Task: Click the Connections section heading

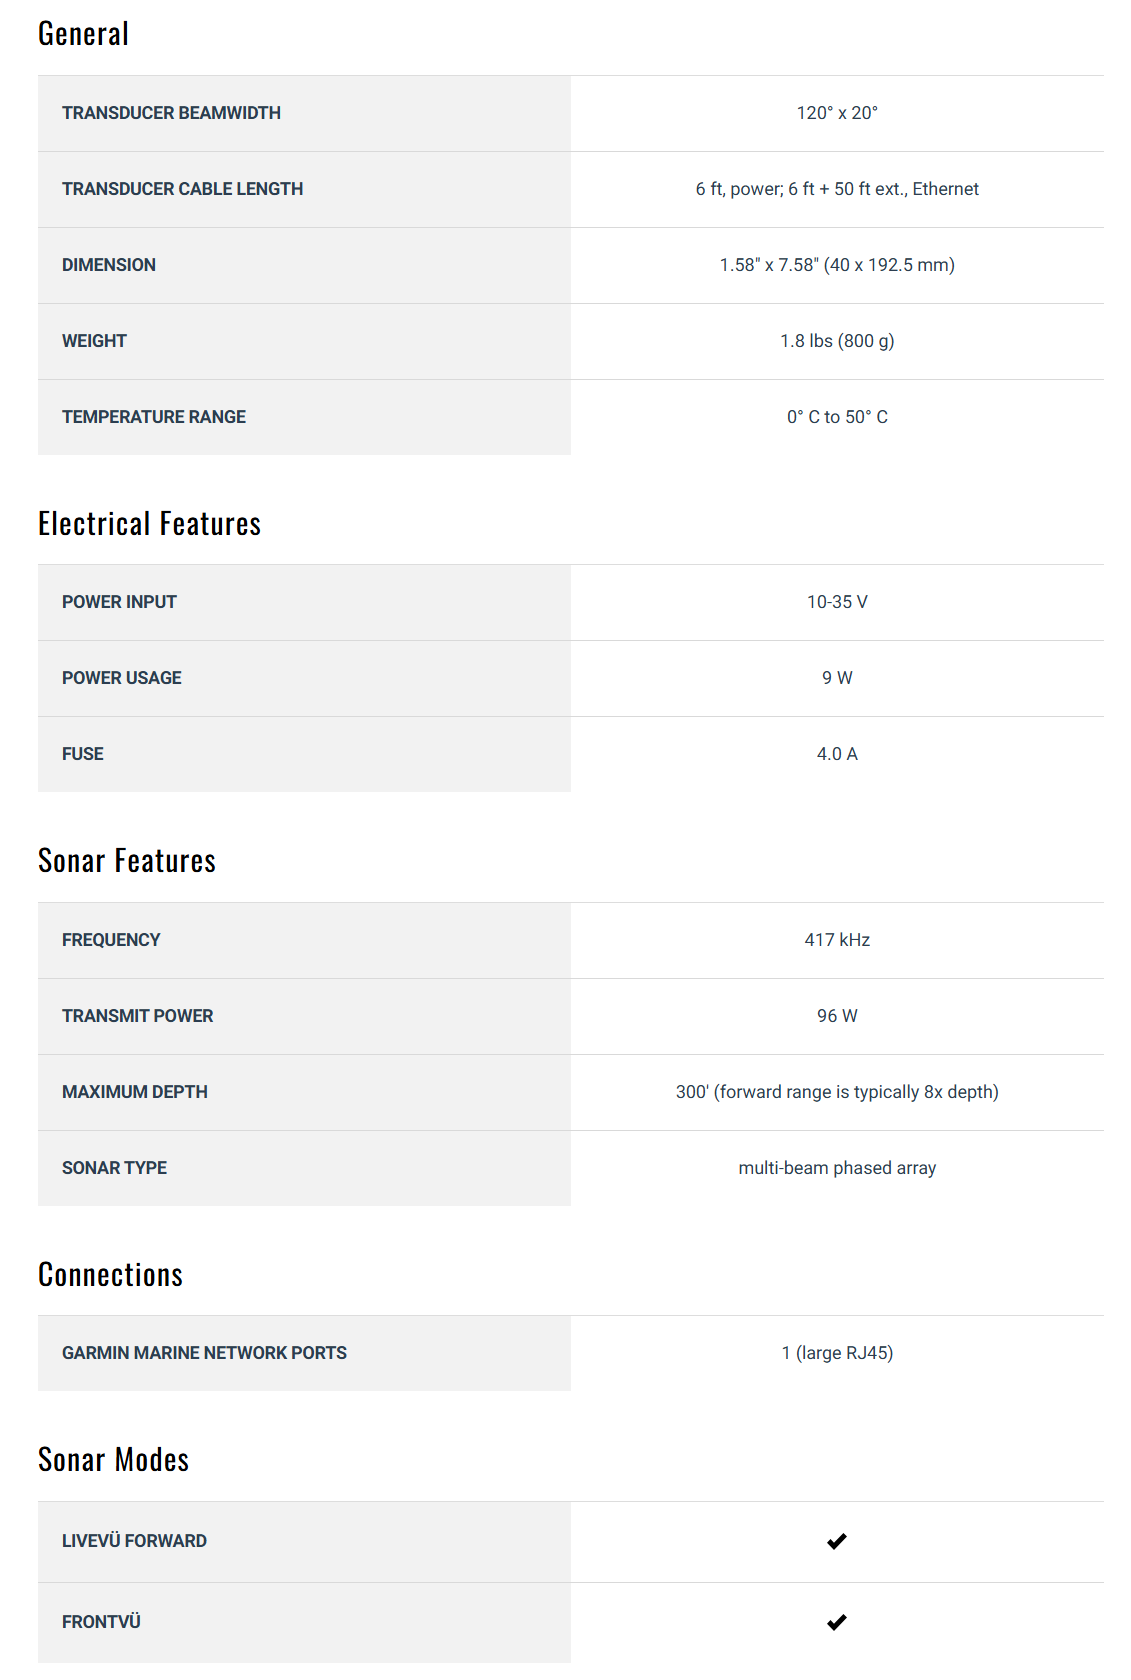Action: tap(110, 1275)
